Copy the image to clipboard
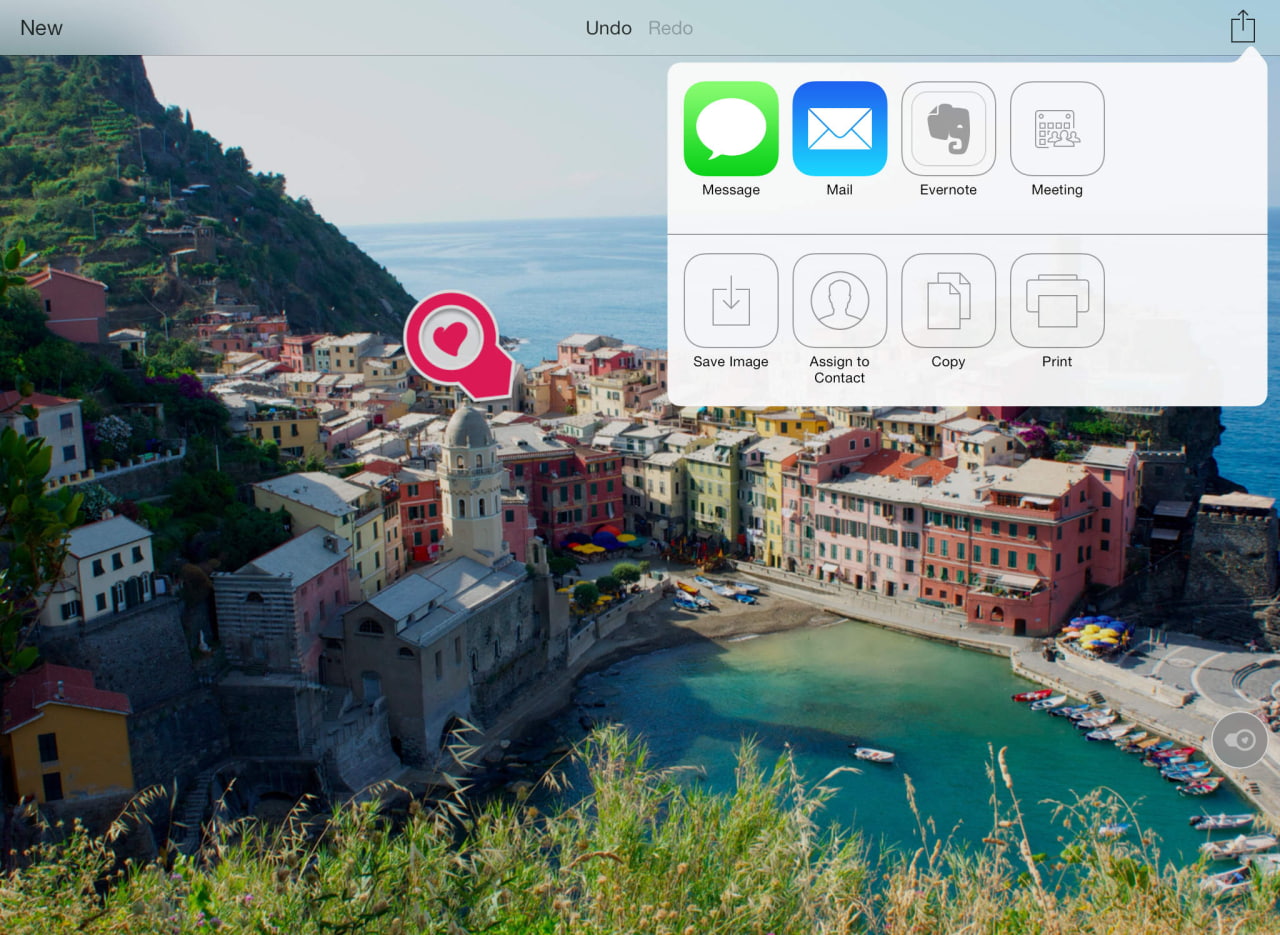The image size is (1280, 935). pyautogui.click(x=948, y=300)
